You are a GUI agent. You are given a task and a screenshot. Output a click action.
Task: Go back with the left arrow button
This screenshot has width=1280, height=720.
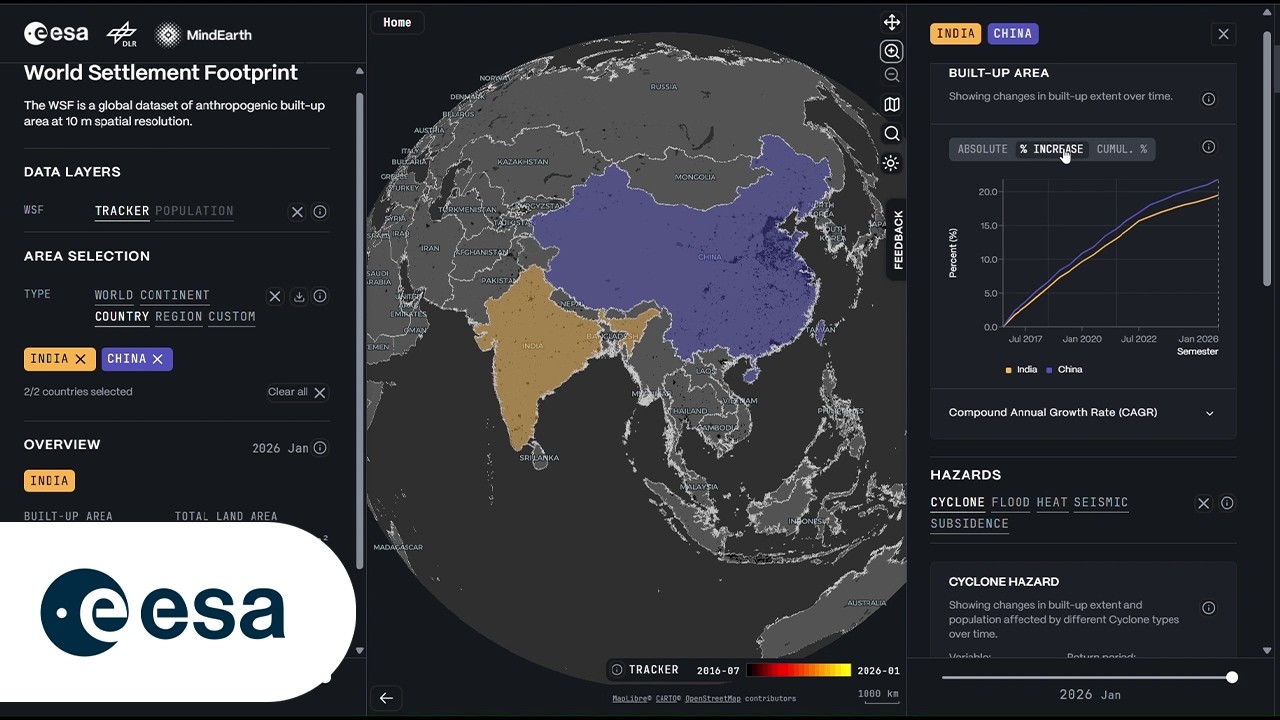point(386,698)
